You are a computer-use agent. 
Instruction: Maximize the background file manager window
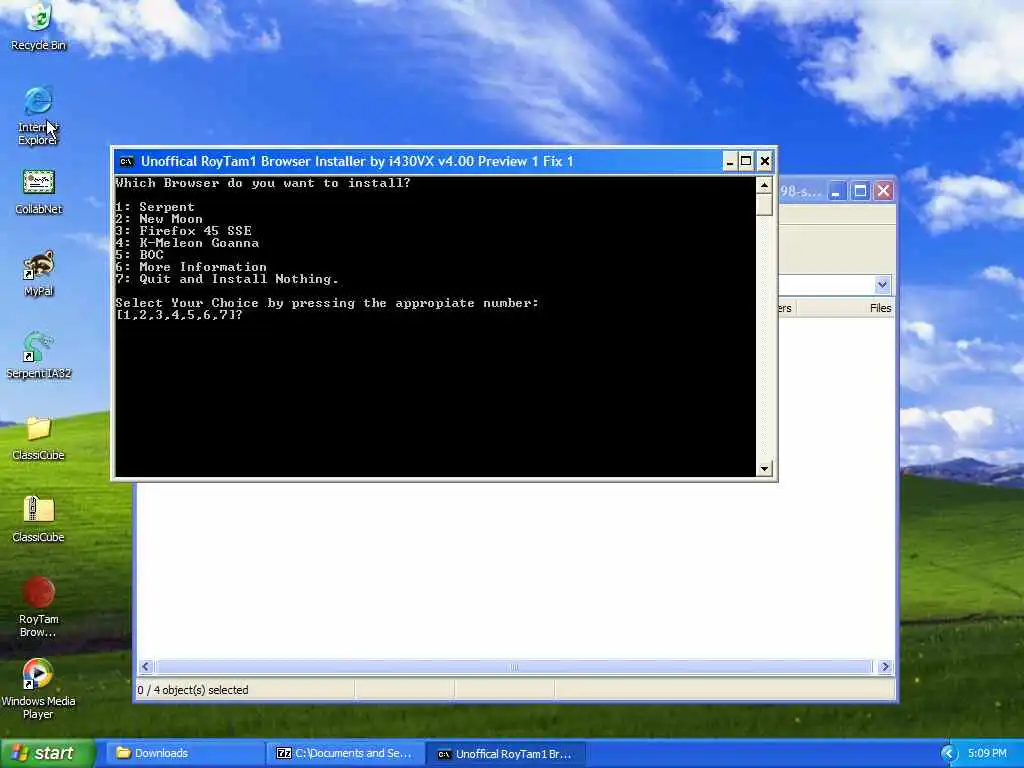pos(860,191)
